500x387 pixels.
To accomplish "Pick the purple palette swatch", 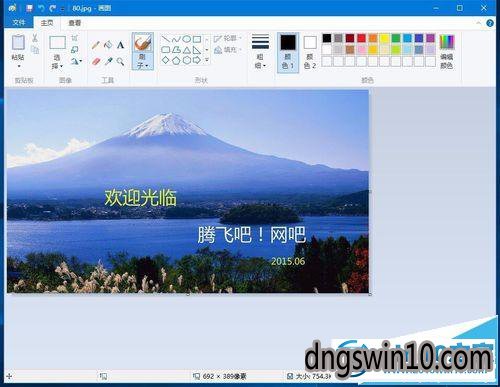I will (x=430, y=38).
